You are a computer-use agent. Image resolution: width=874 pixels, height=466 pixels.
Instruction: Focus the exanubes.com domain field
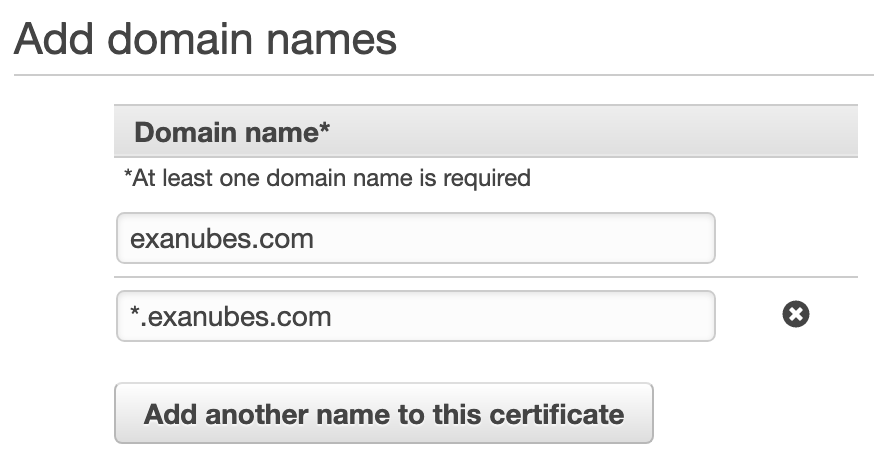pos(415,238)
